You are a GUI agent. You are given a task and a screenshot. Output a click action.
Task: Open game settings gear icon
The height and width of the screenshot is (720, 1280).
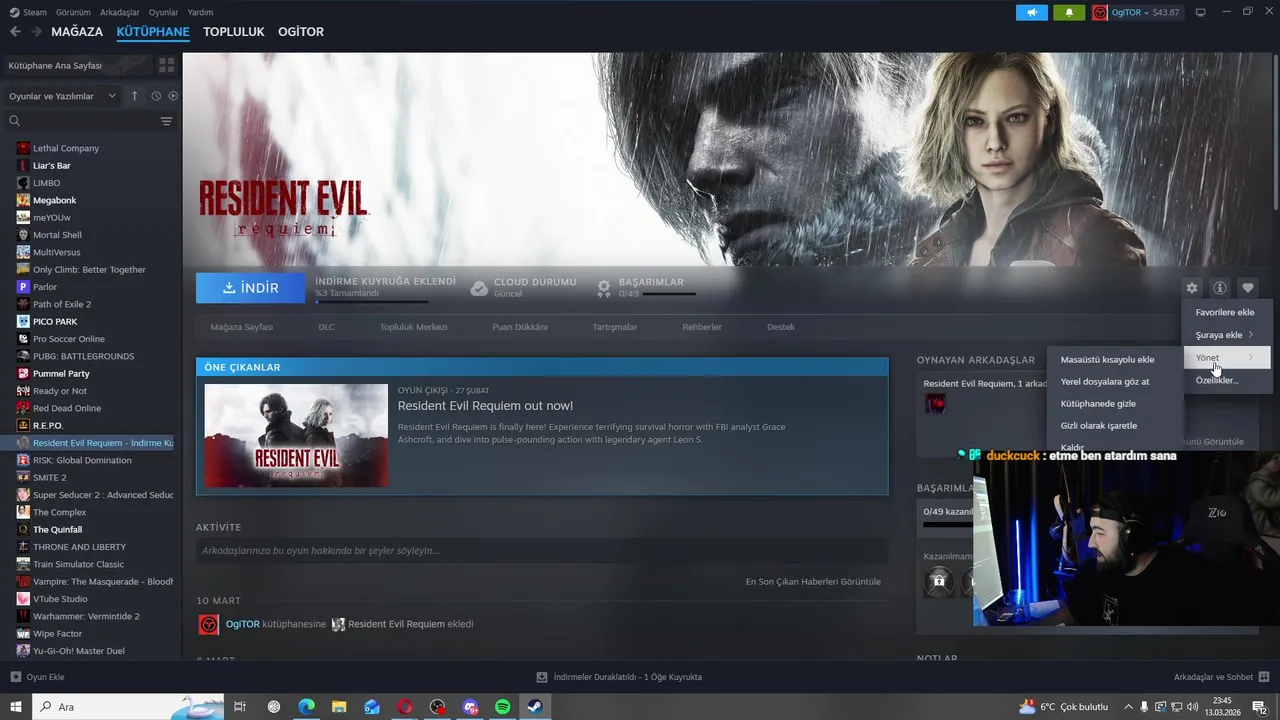click(1192, 288)
